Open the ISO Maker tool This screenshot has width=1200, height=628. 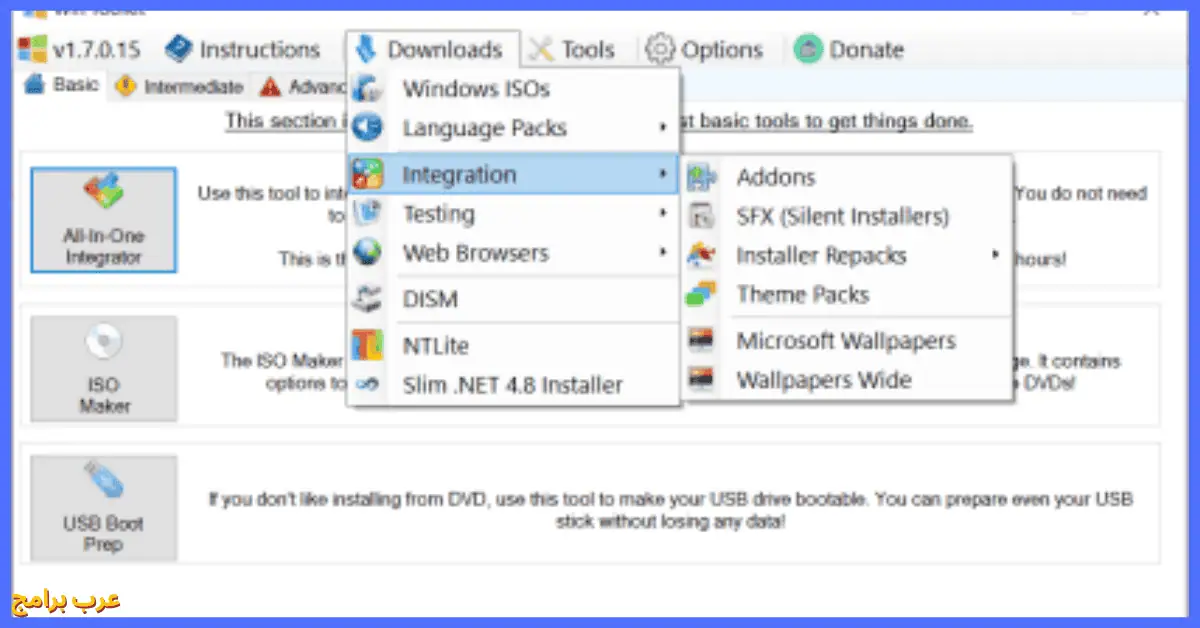104,369
